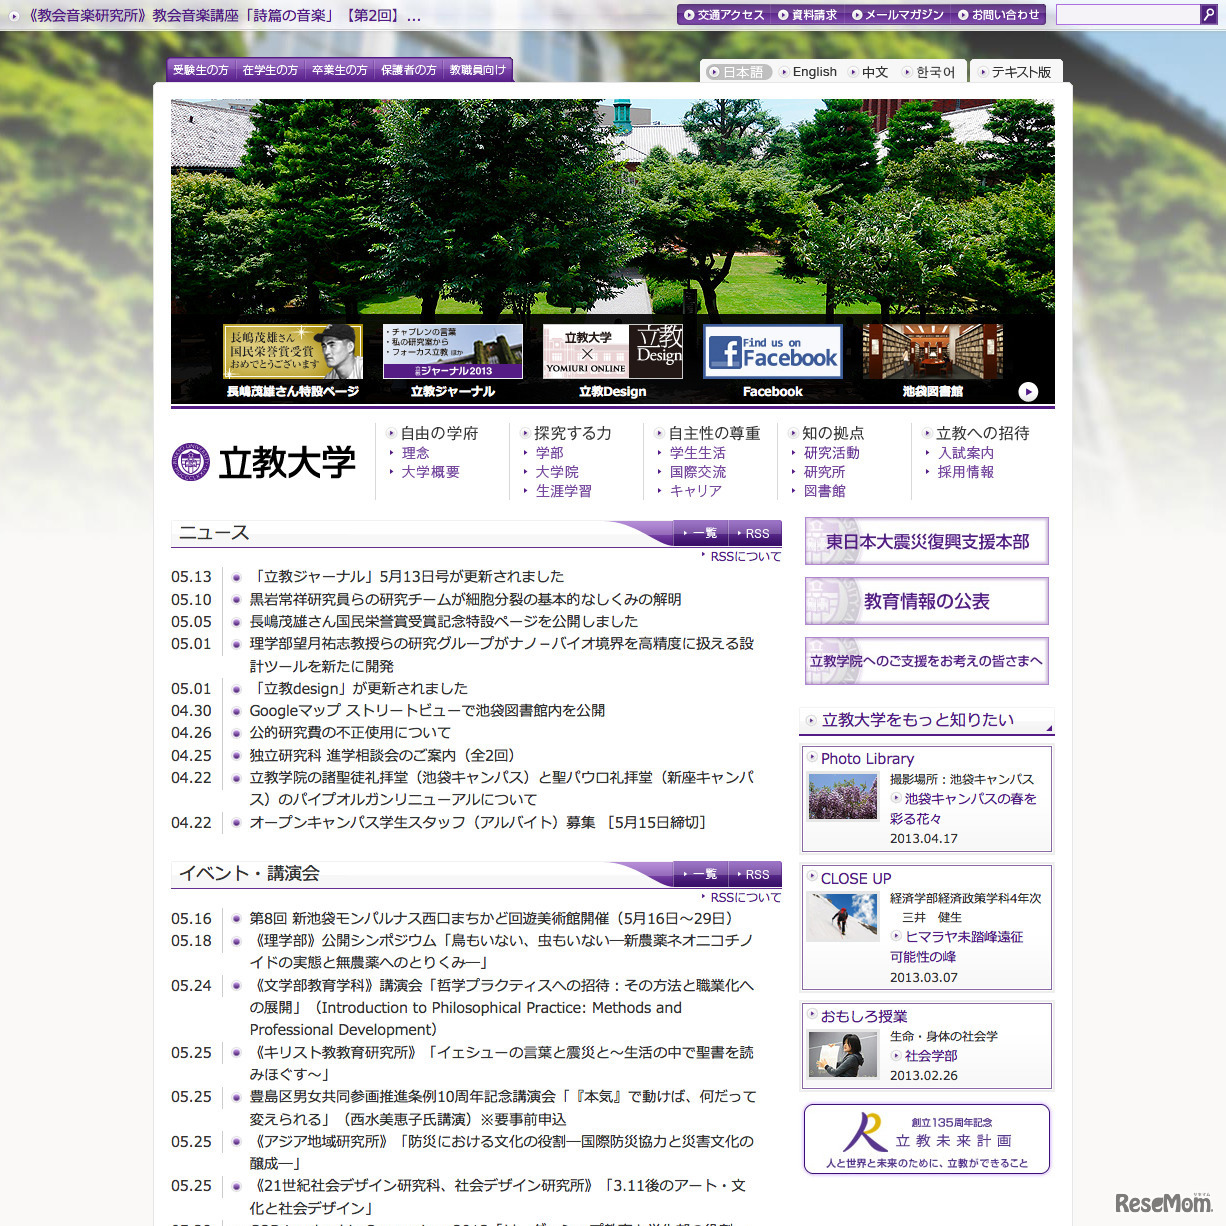This screenshot has height=1226, width=1226.
Task: Click the 東日本大震災復興支援本部 banner
Action: [x=926, y=540]
